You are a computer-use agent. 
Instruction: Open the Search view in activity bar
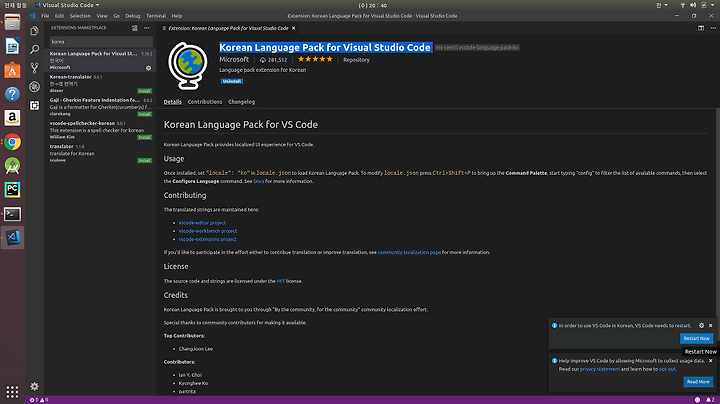tap(34, 49)
